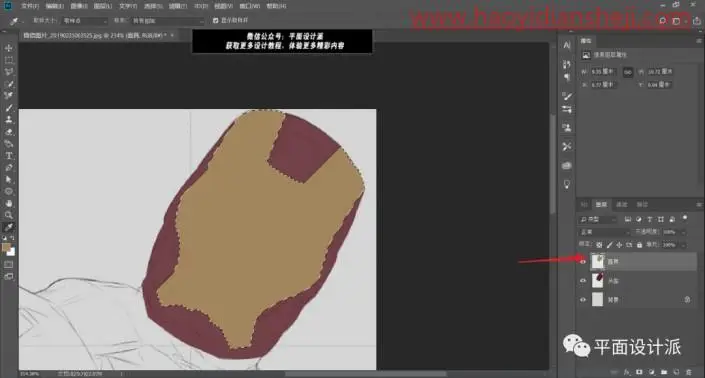Select the Zoom magnifier tool
This screenshot has height=378, width=705.
9,215
